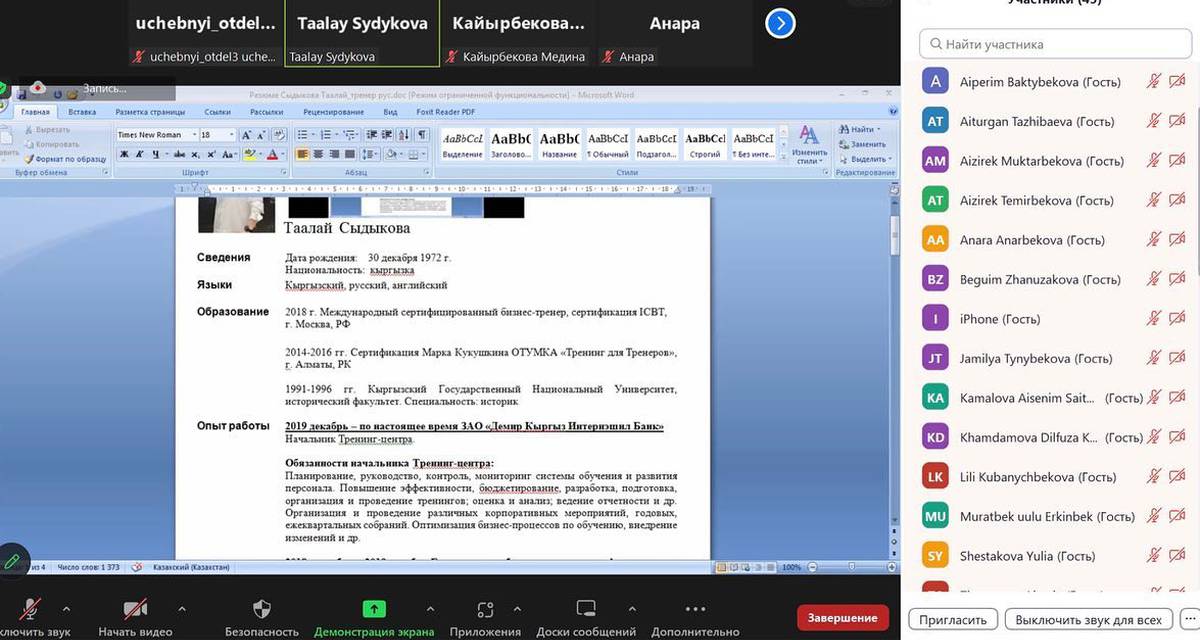This screenshot has width=1200, height=640.
Task: Unmute microphone in Zoom toolbar
Action: pos(31,610)
